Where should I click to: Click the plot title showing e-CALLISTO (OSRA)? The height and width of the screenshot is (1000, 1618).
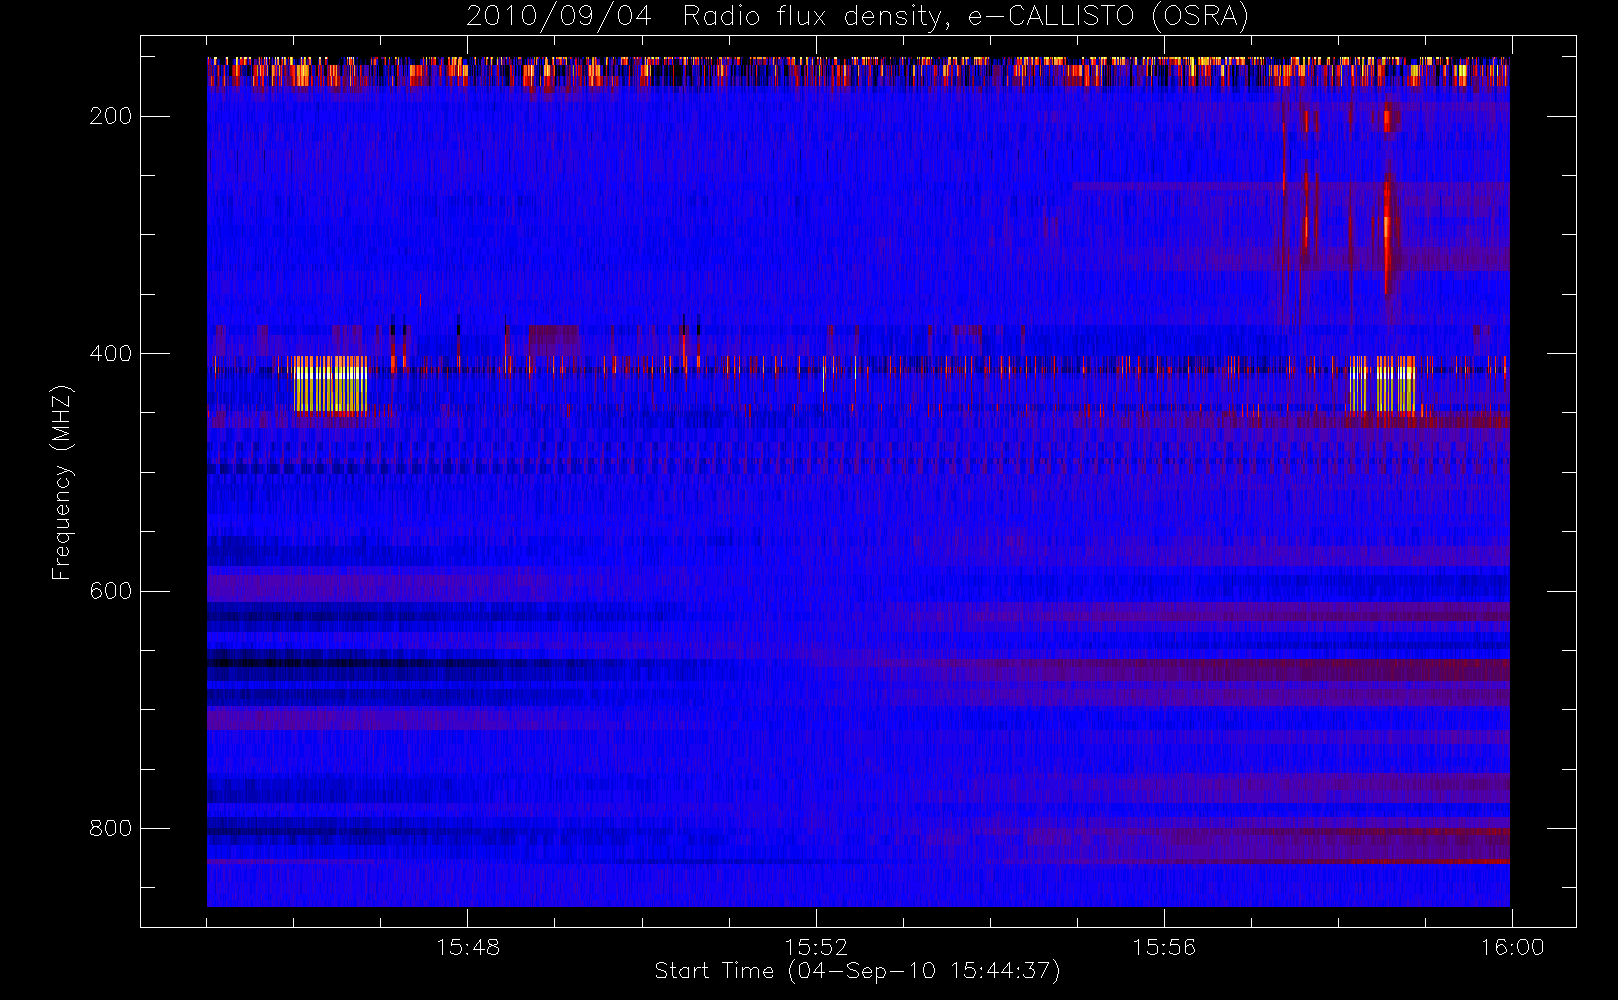coord(858,17)
